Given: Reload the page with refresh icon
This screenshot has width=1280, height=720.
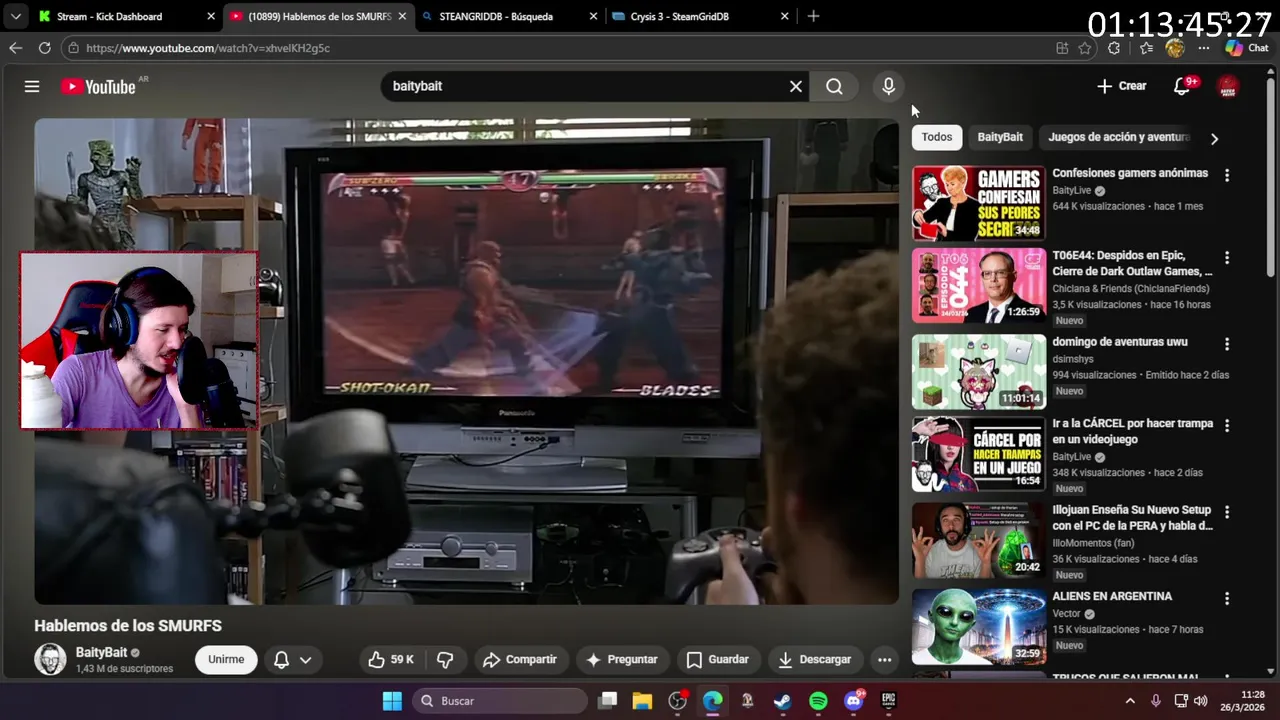Looking at the screenshot, I should [44, 48].
